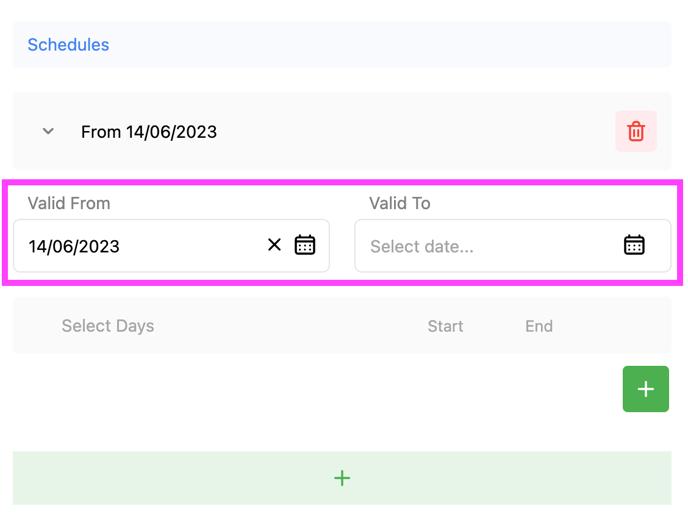The image size is (688, 528).
Task: Click the End column header
Action: coord(539,326)
